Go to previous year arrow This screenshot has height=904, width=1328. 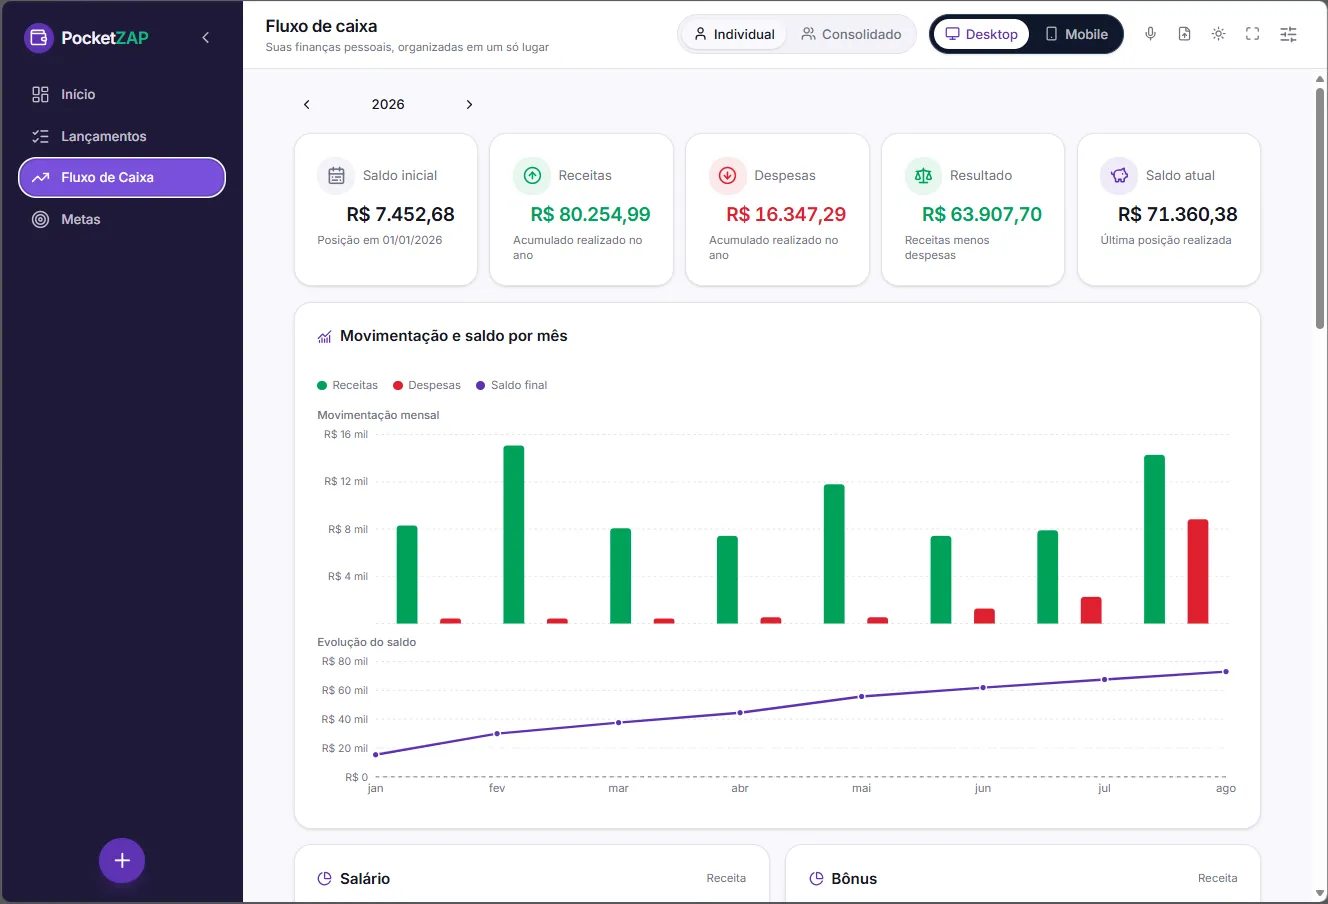click(x=307, y=104)
